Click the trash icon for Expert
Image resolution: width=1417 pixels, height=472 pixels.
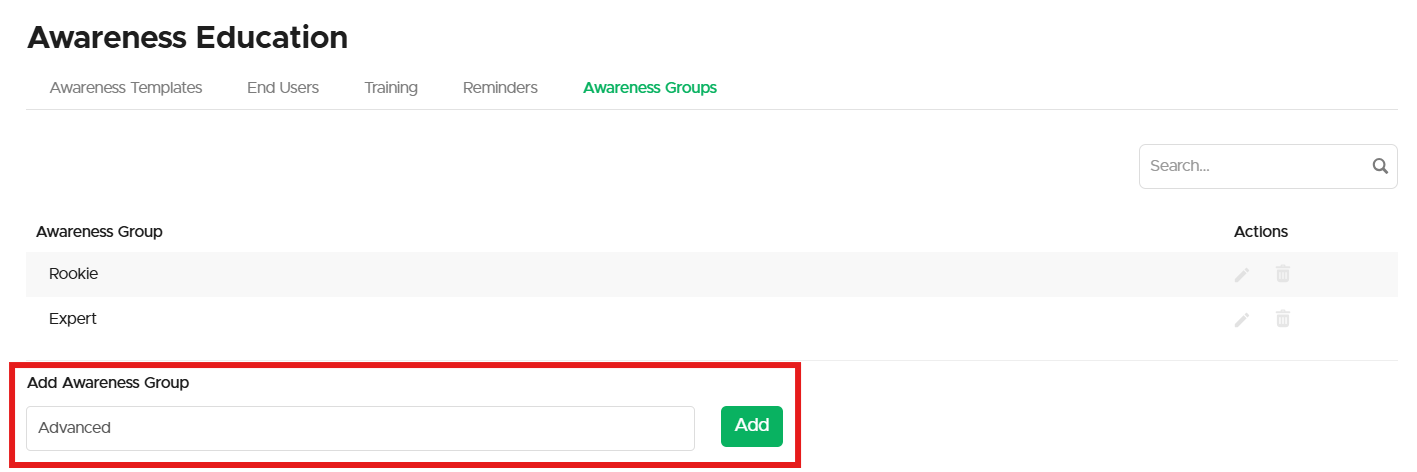click(1283, 319)
